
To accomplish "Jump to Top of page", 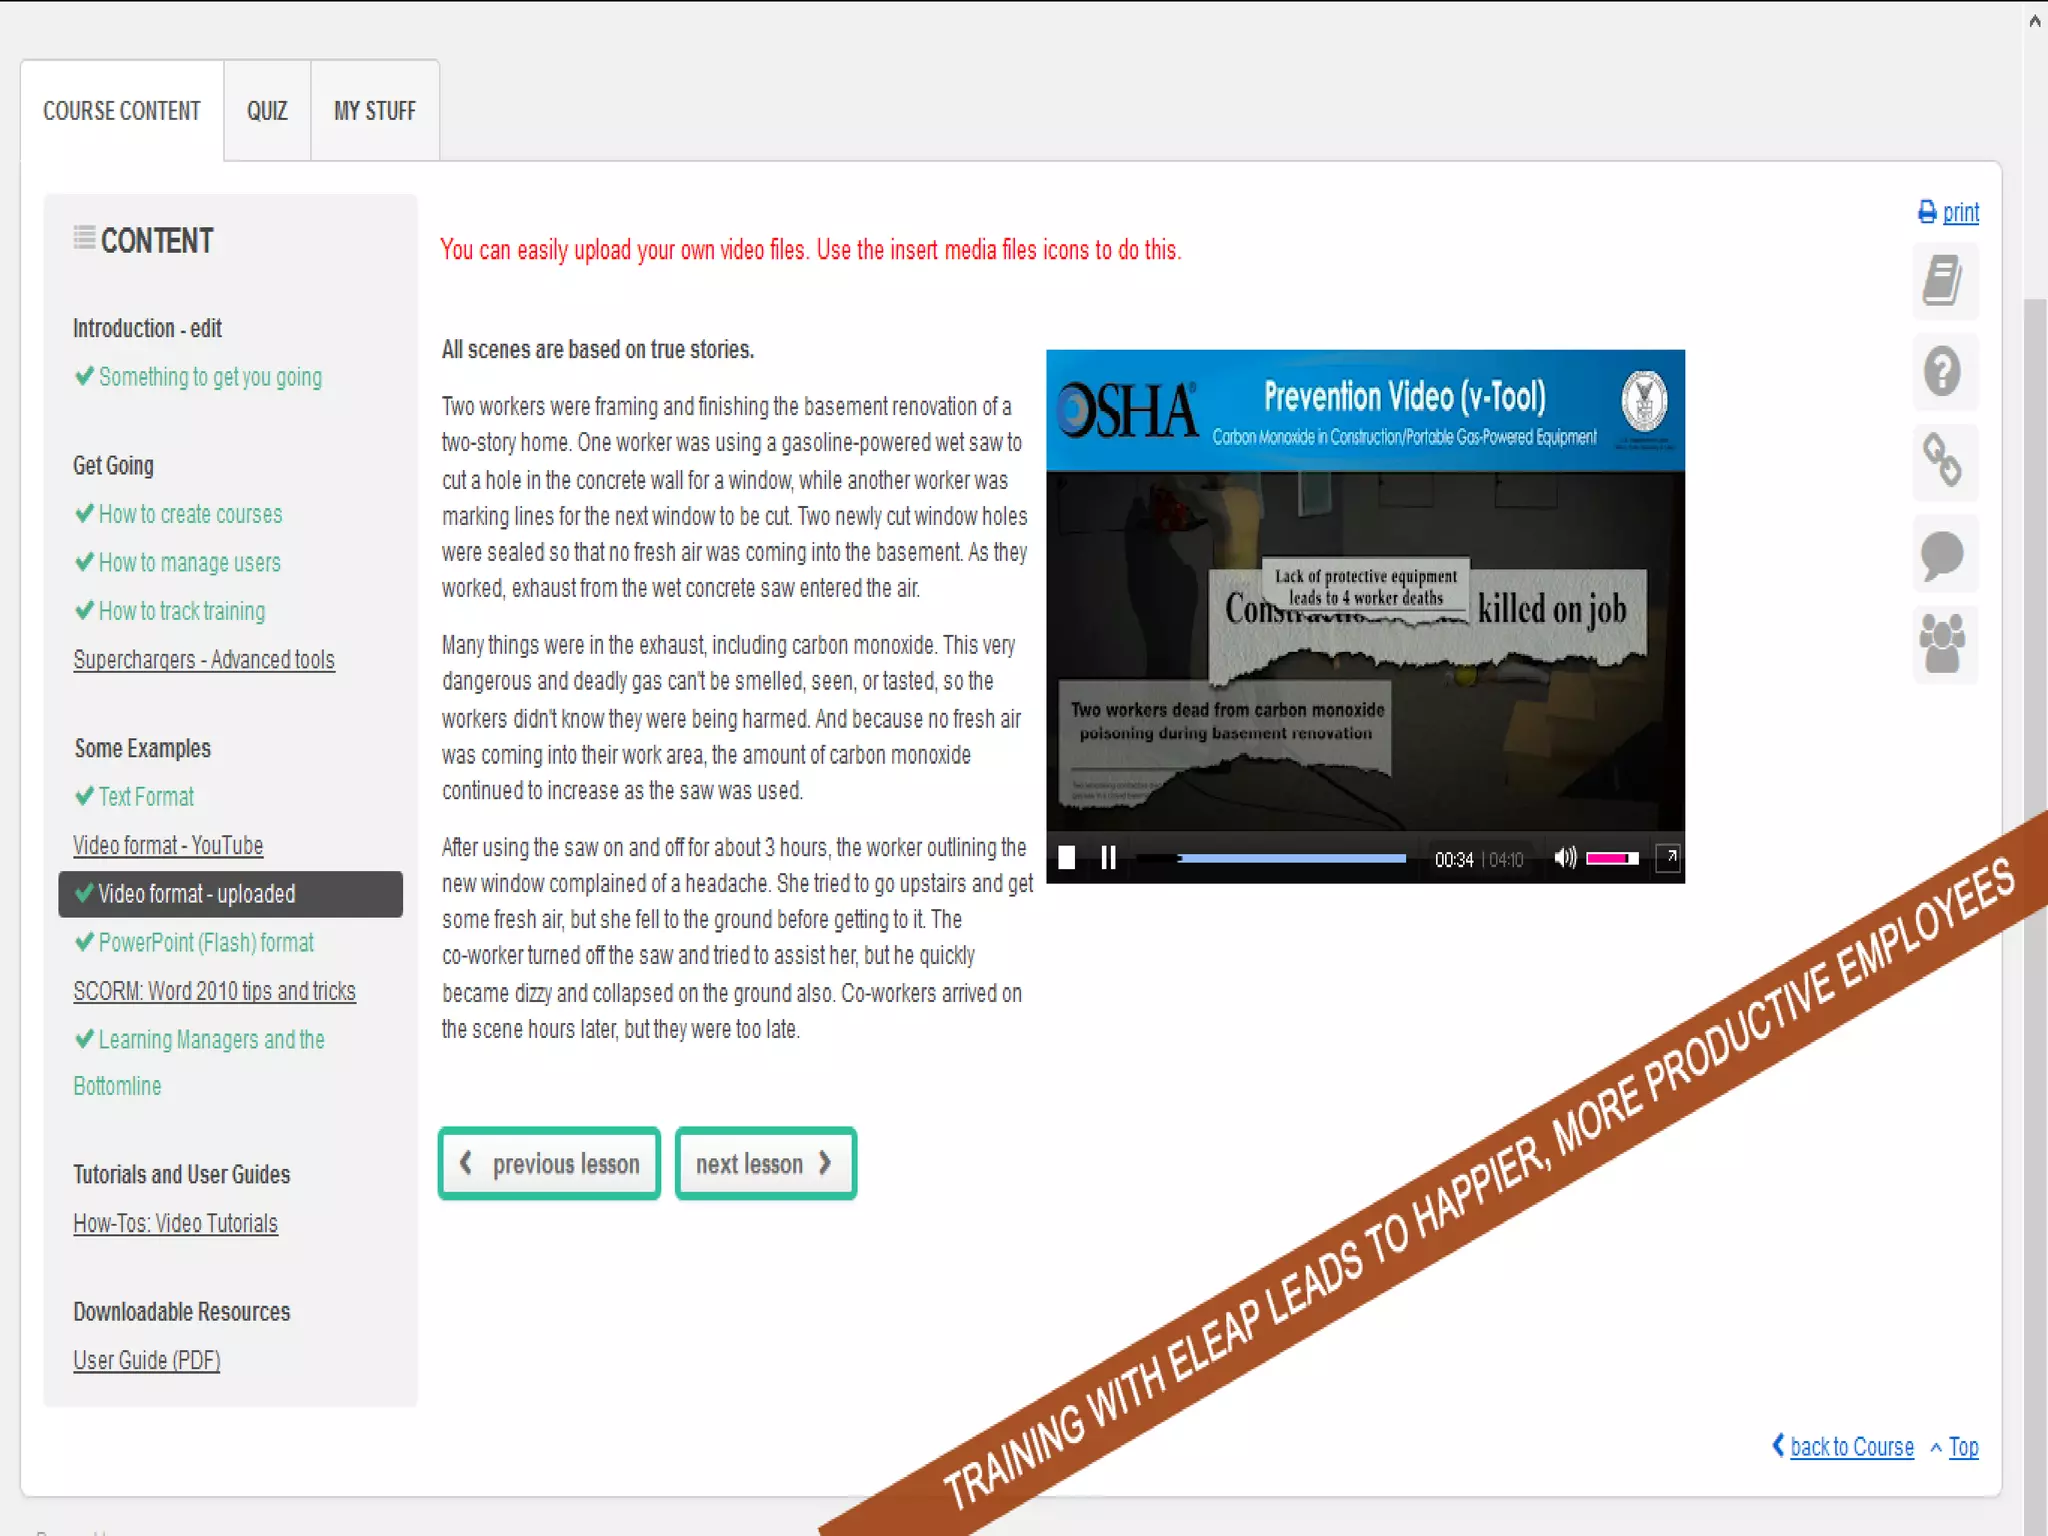I will coord(1963,1447).
